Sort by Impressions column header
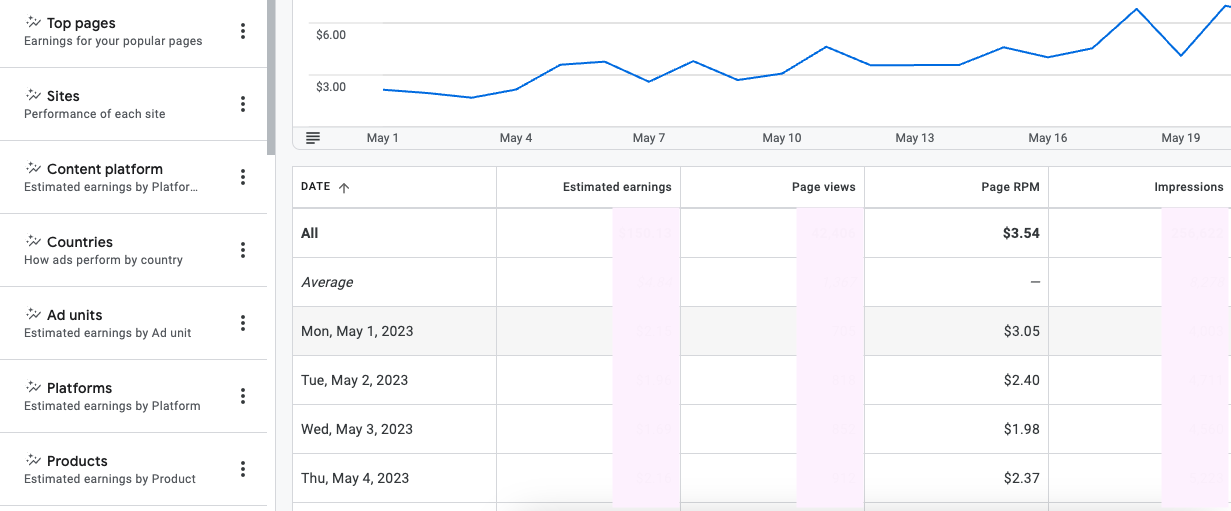This screenshot has width=1231, height=511. 1189,187
